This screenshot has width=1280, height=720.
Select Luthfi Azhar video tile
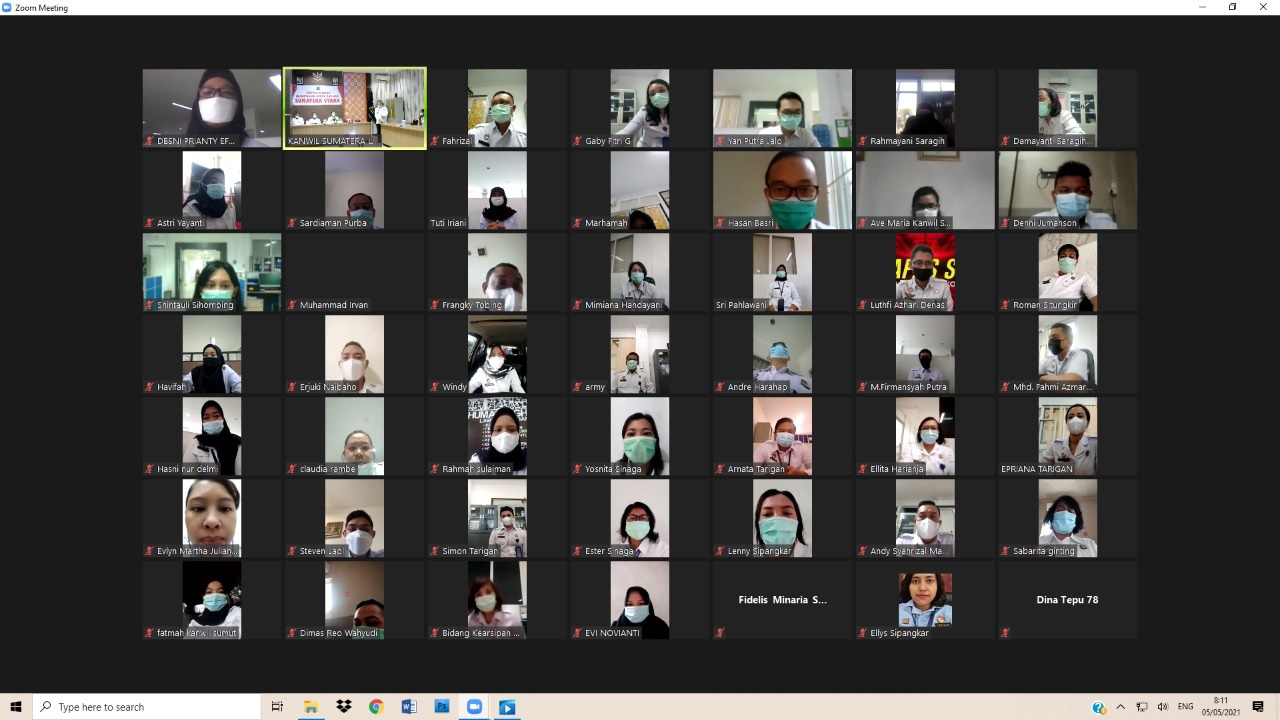click(x=925, y=272)
